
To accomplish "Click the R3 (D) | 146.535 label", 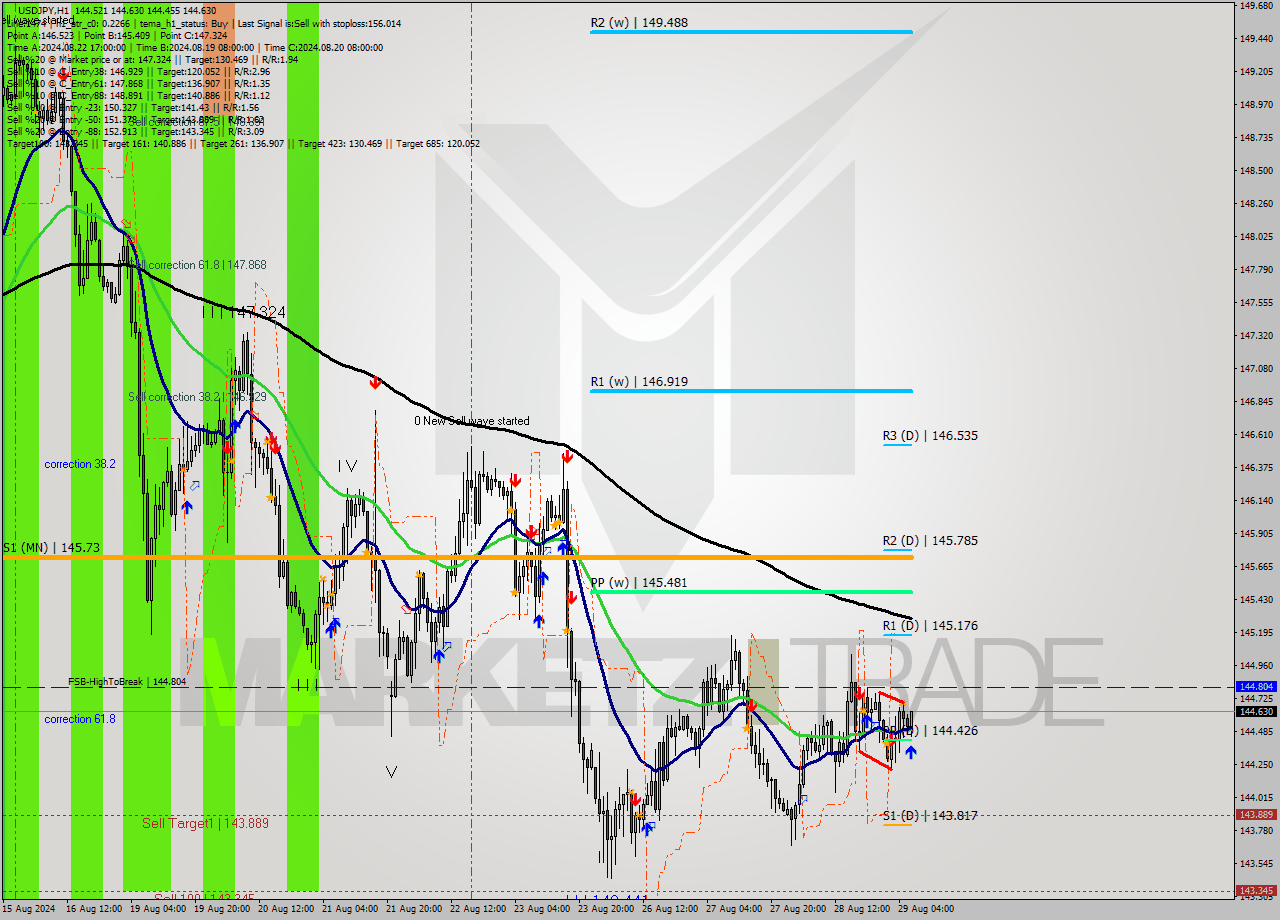I will point(930,435).
